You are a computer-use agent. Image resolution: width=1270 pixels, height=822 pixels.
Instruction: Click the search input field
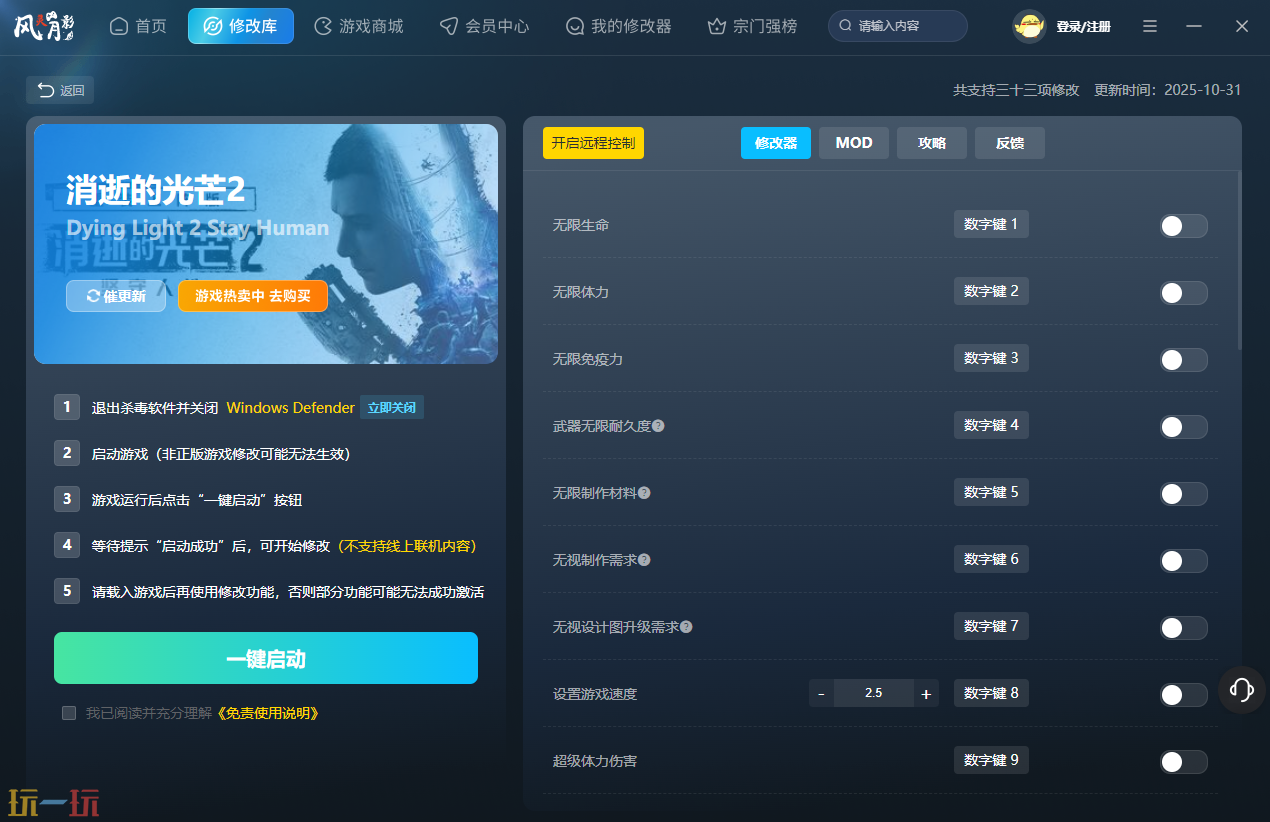[898, 26]
